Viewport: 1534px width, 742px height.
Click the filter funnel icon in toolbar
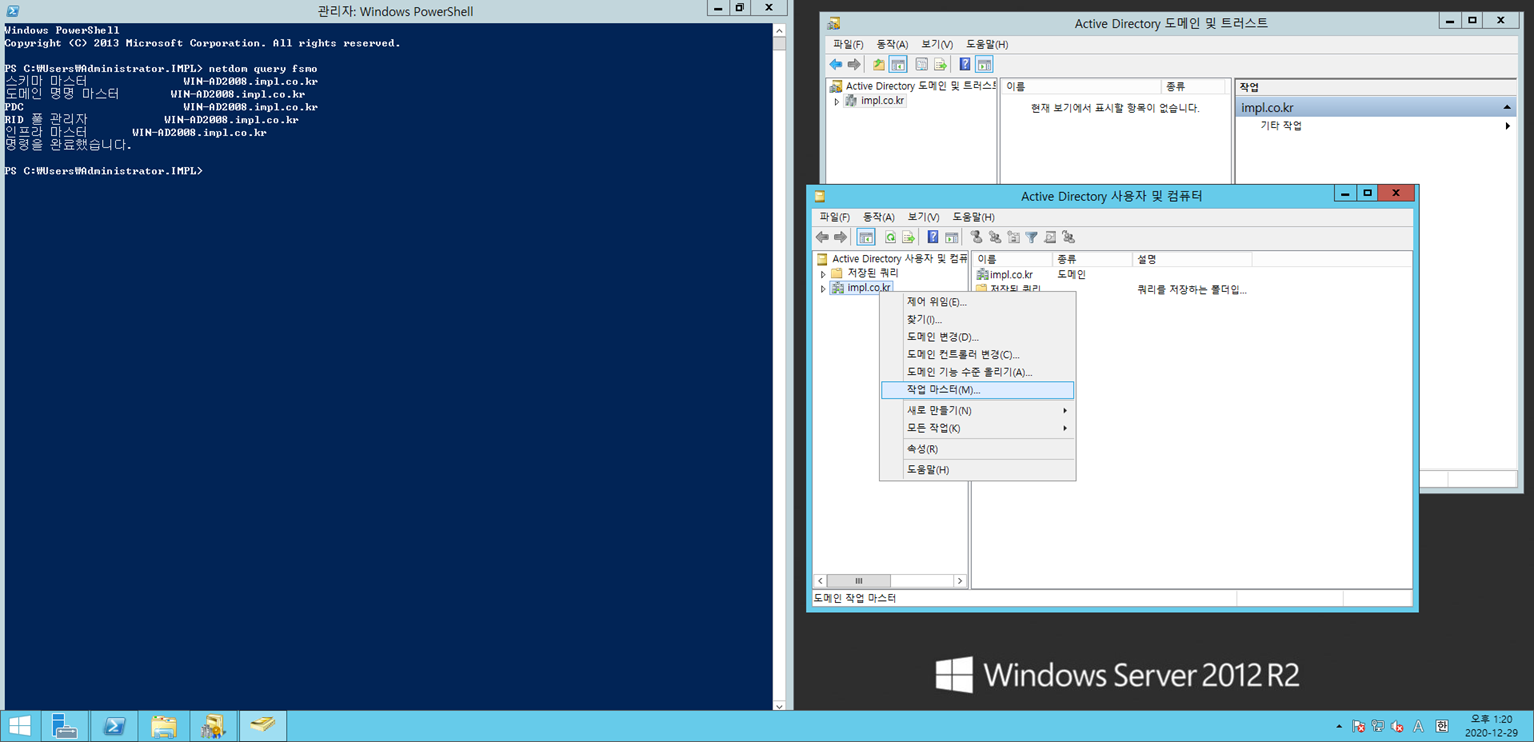(1032, 237)
